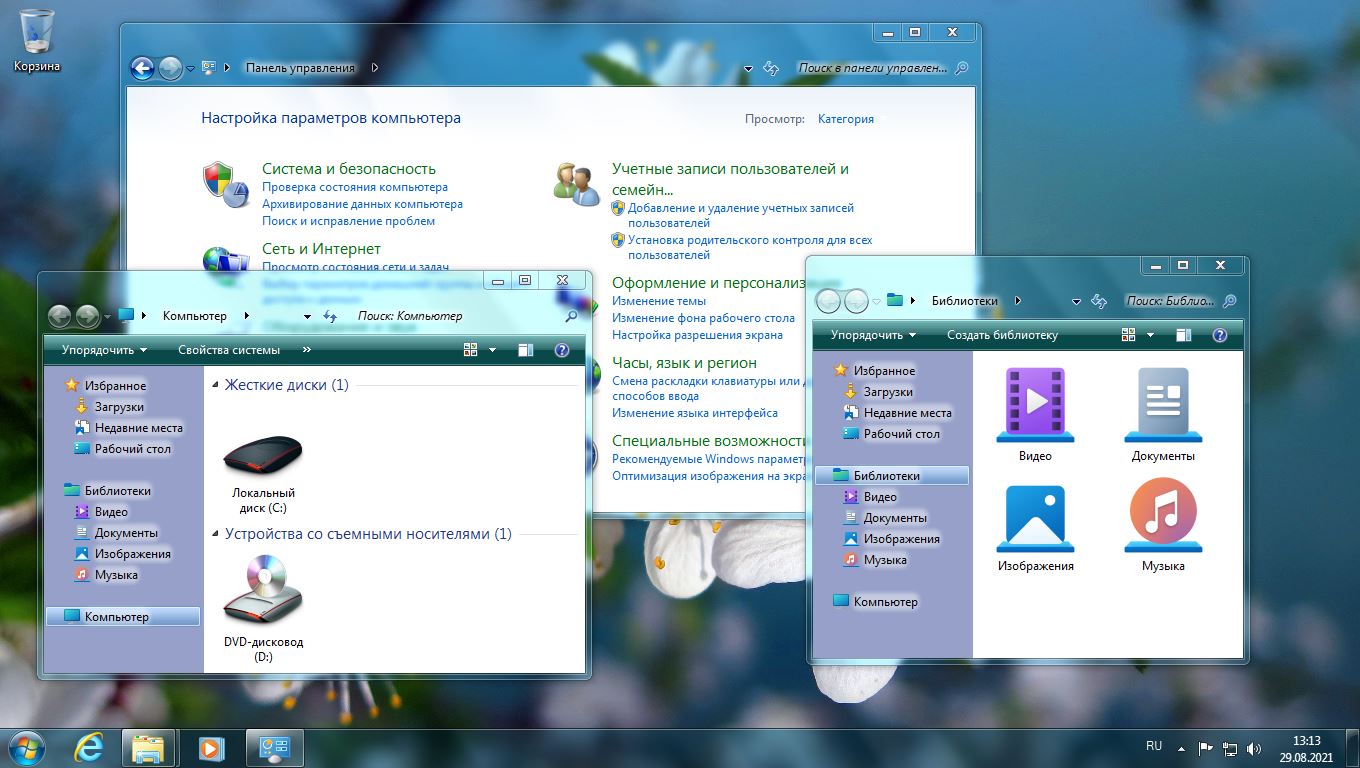Open Система и безопасность category link
Screen dimensions: 1360x768
tap(349, 169)
